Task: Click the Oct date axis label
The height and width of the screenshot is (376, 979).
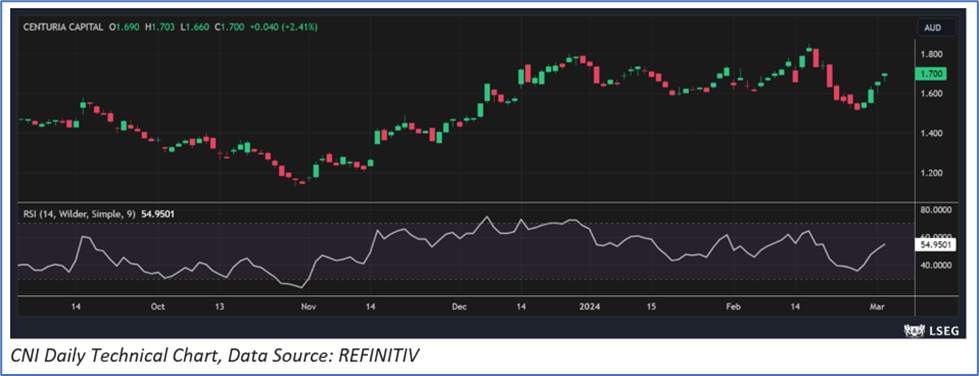Action: tap(157, 307)
